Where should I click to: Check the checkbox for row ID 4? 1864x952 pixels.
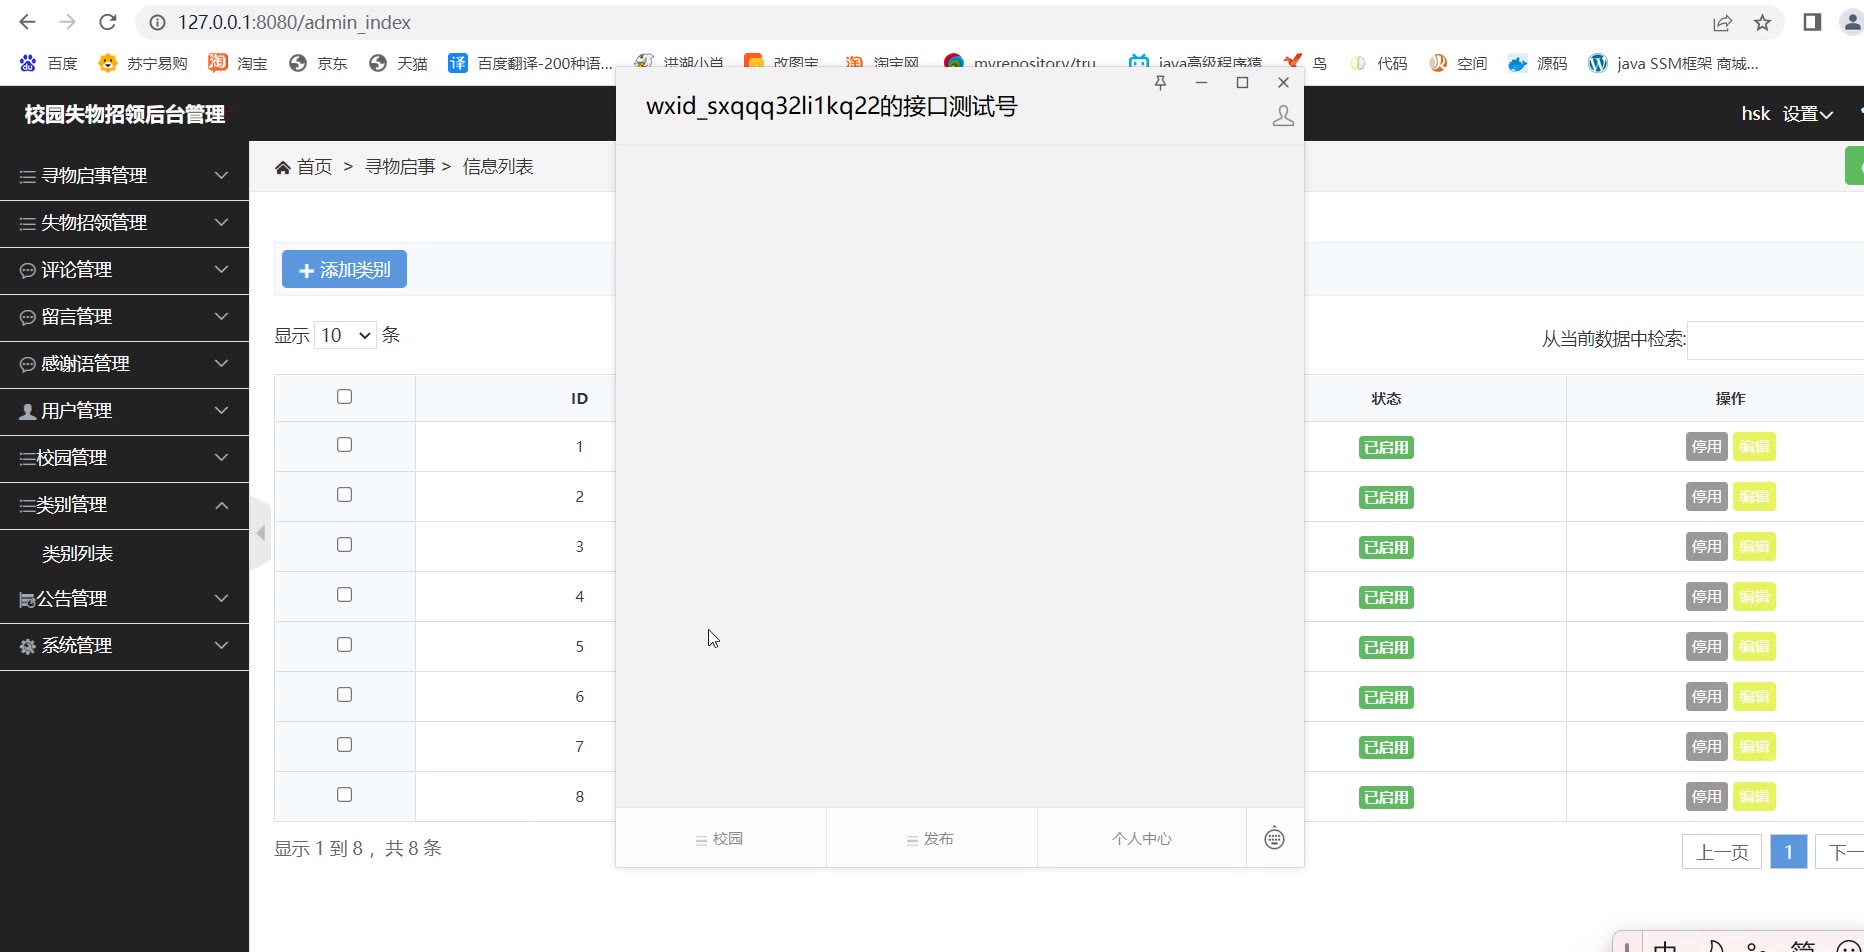pyautogui.click(x=344, y=595)
